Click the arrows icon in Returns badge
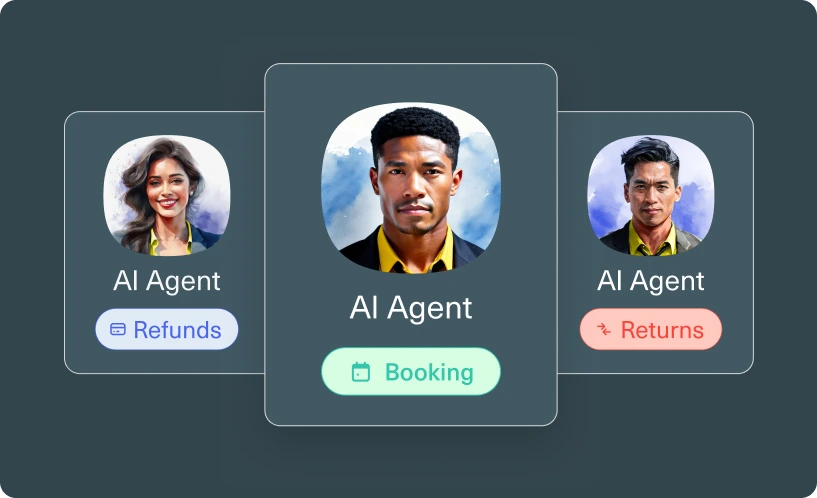 (x=603, y=329)
